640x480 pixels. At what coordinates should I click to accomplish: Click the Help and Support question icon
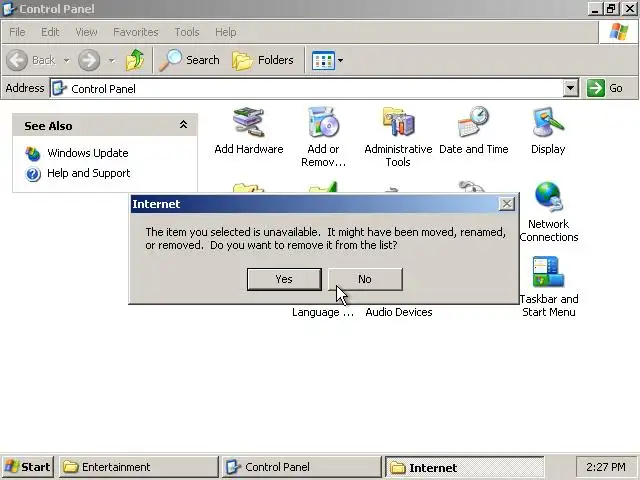coord(33,174)
